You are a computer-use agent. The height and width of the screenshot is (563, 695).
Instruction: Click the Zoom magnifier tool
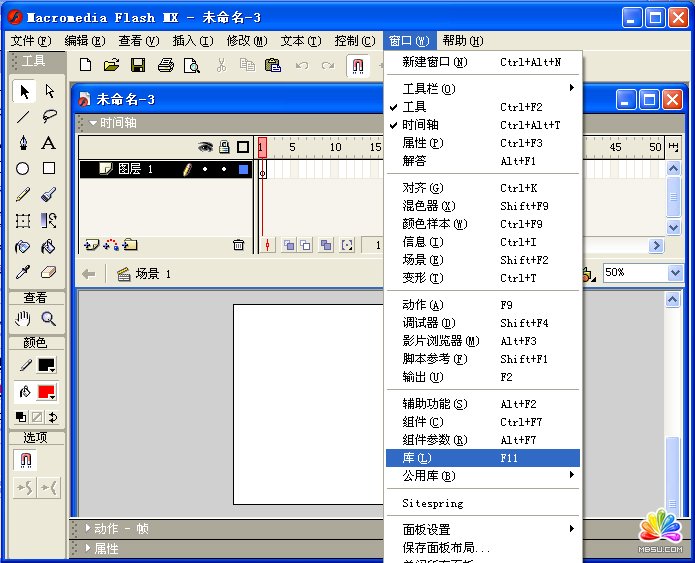(x=49, y=319)
